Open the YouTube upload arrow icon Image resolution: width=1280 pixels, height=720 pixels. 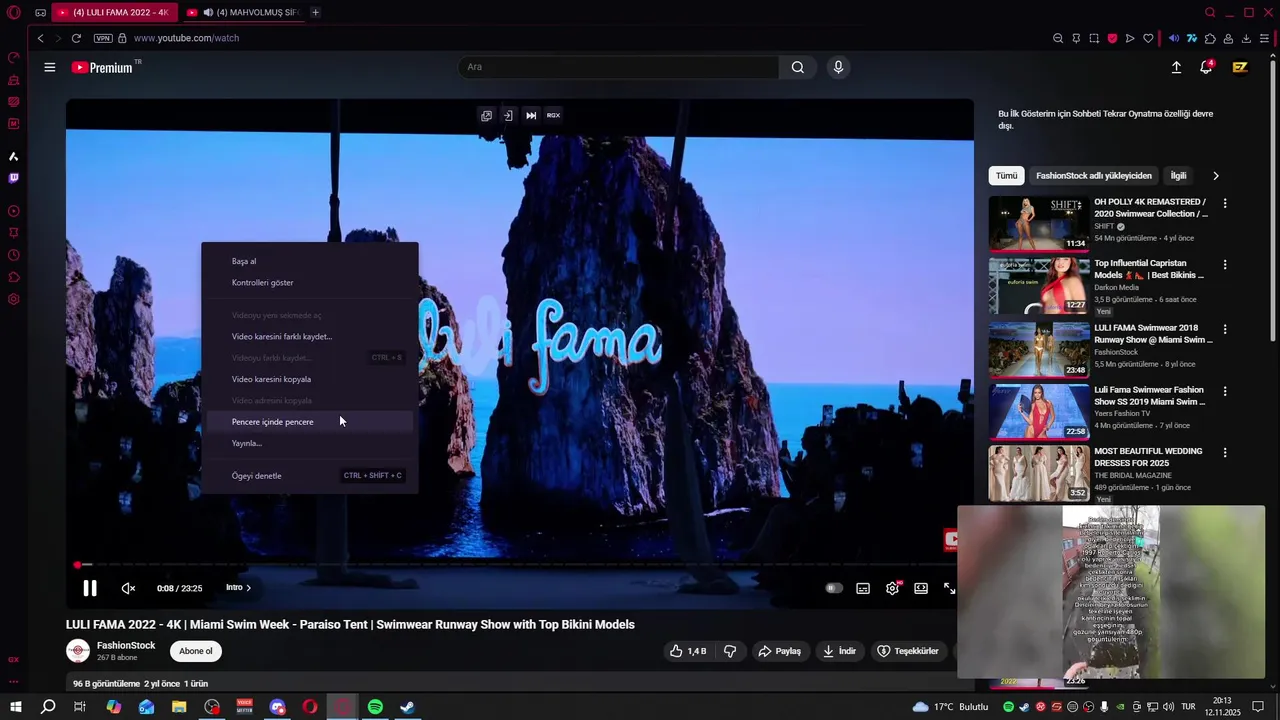[x=1176, y=67]
